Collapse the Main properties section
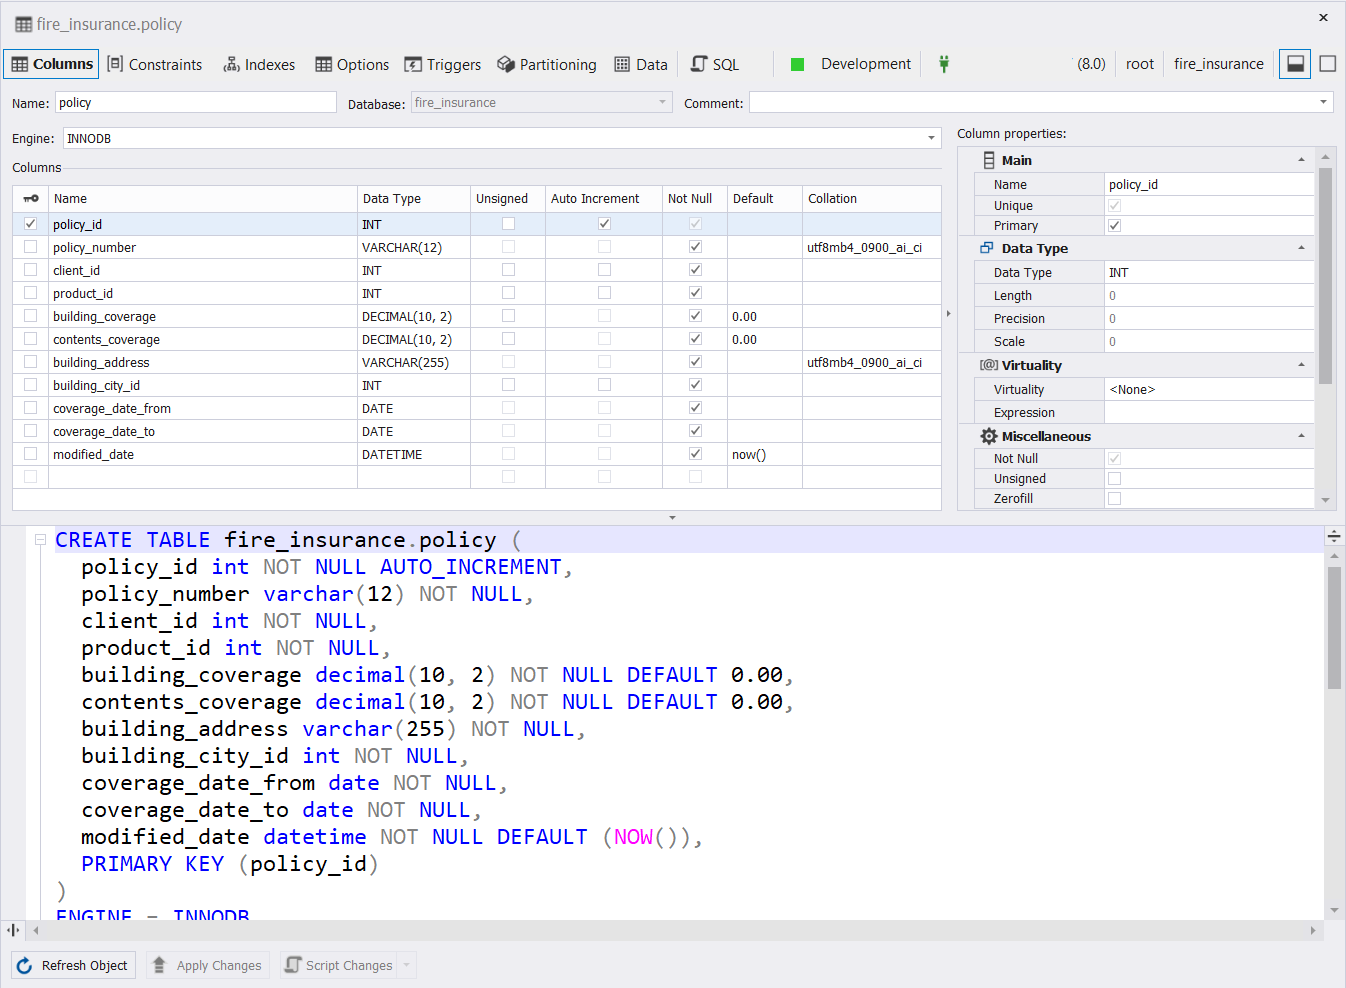Viewport: 1346px width, 988px height. coord(1301,160)
